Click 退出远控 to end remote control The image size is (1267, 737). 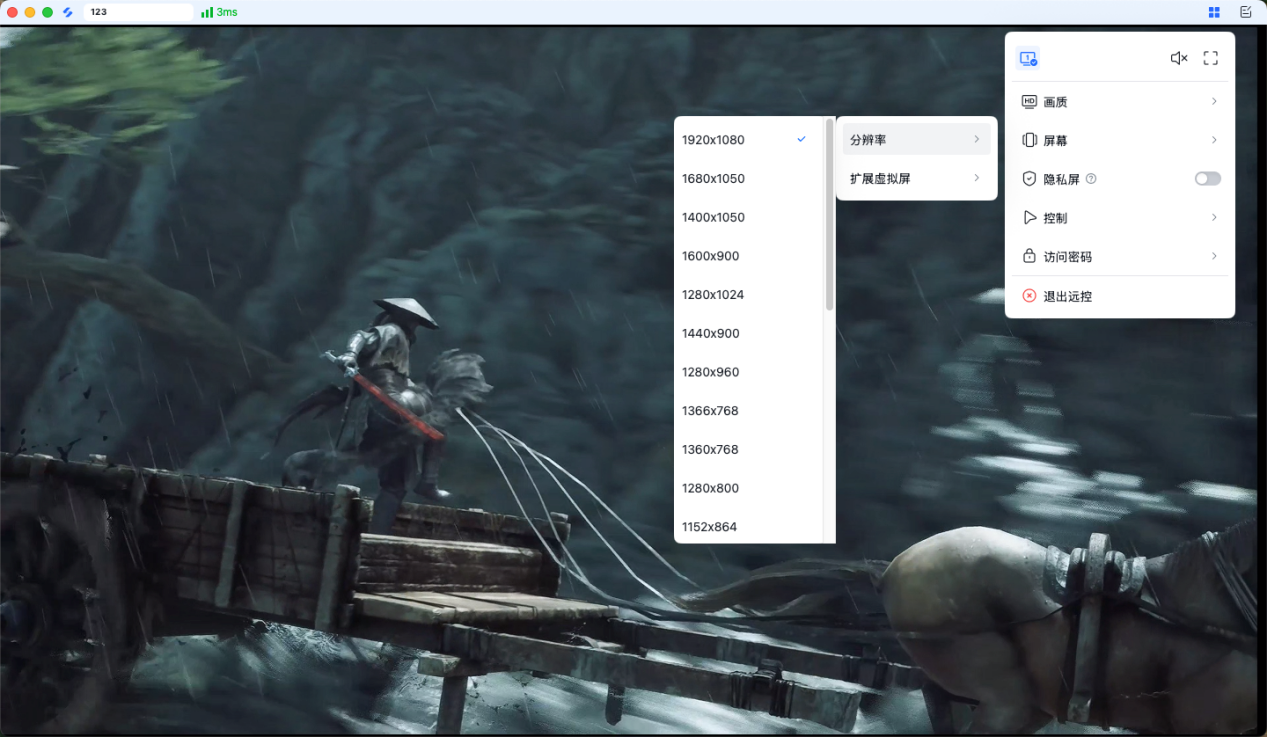coord(1120,297)
